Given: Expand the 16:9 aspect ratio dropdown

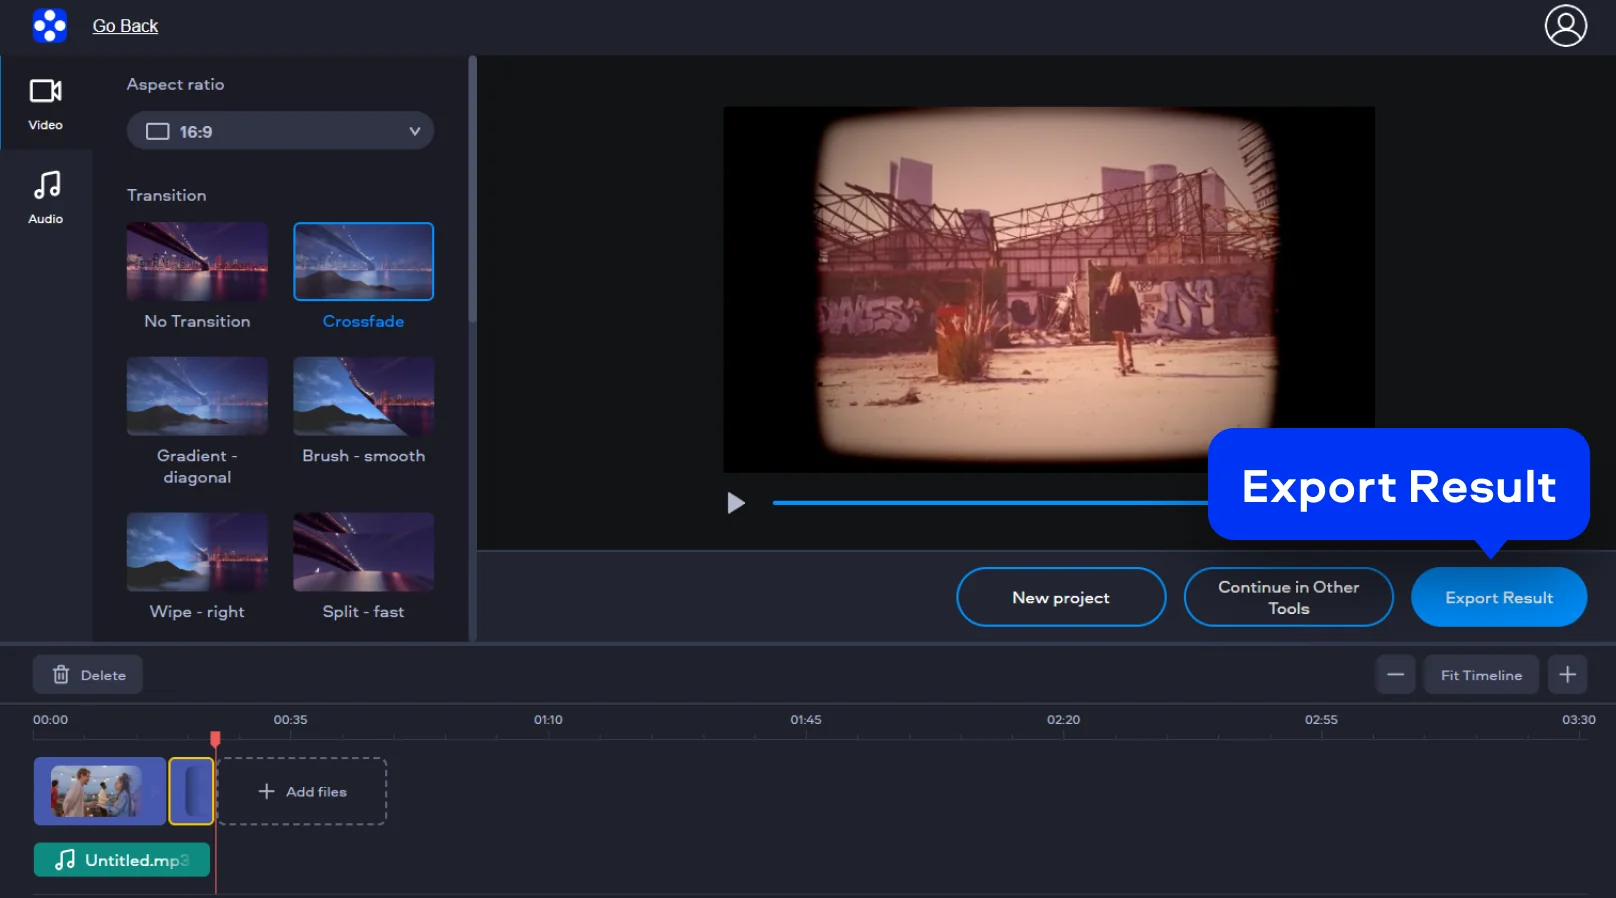Looking at the screenshot, I should pyautogui.click(x=280, y=131).
